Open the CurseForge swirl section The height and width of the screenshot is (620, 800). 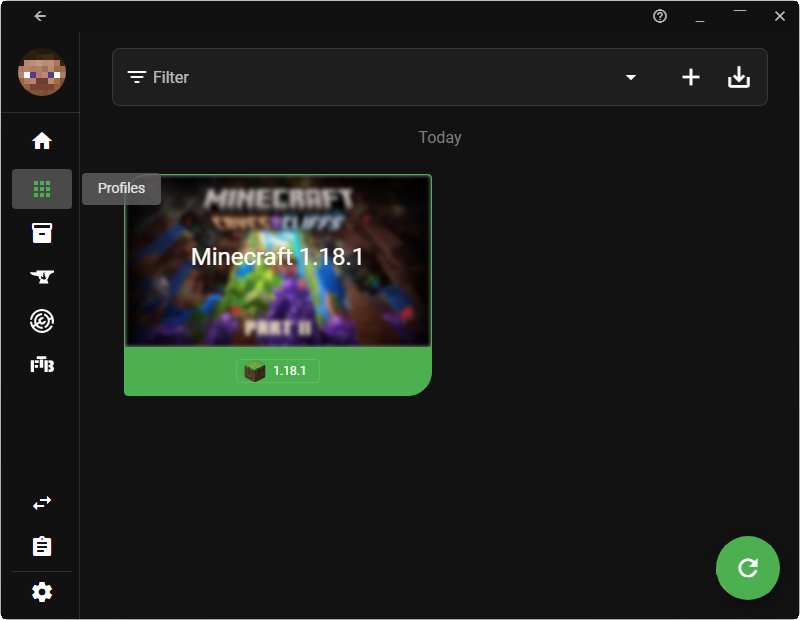click(x=41, y=321)
